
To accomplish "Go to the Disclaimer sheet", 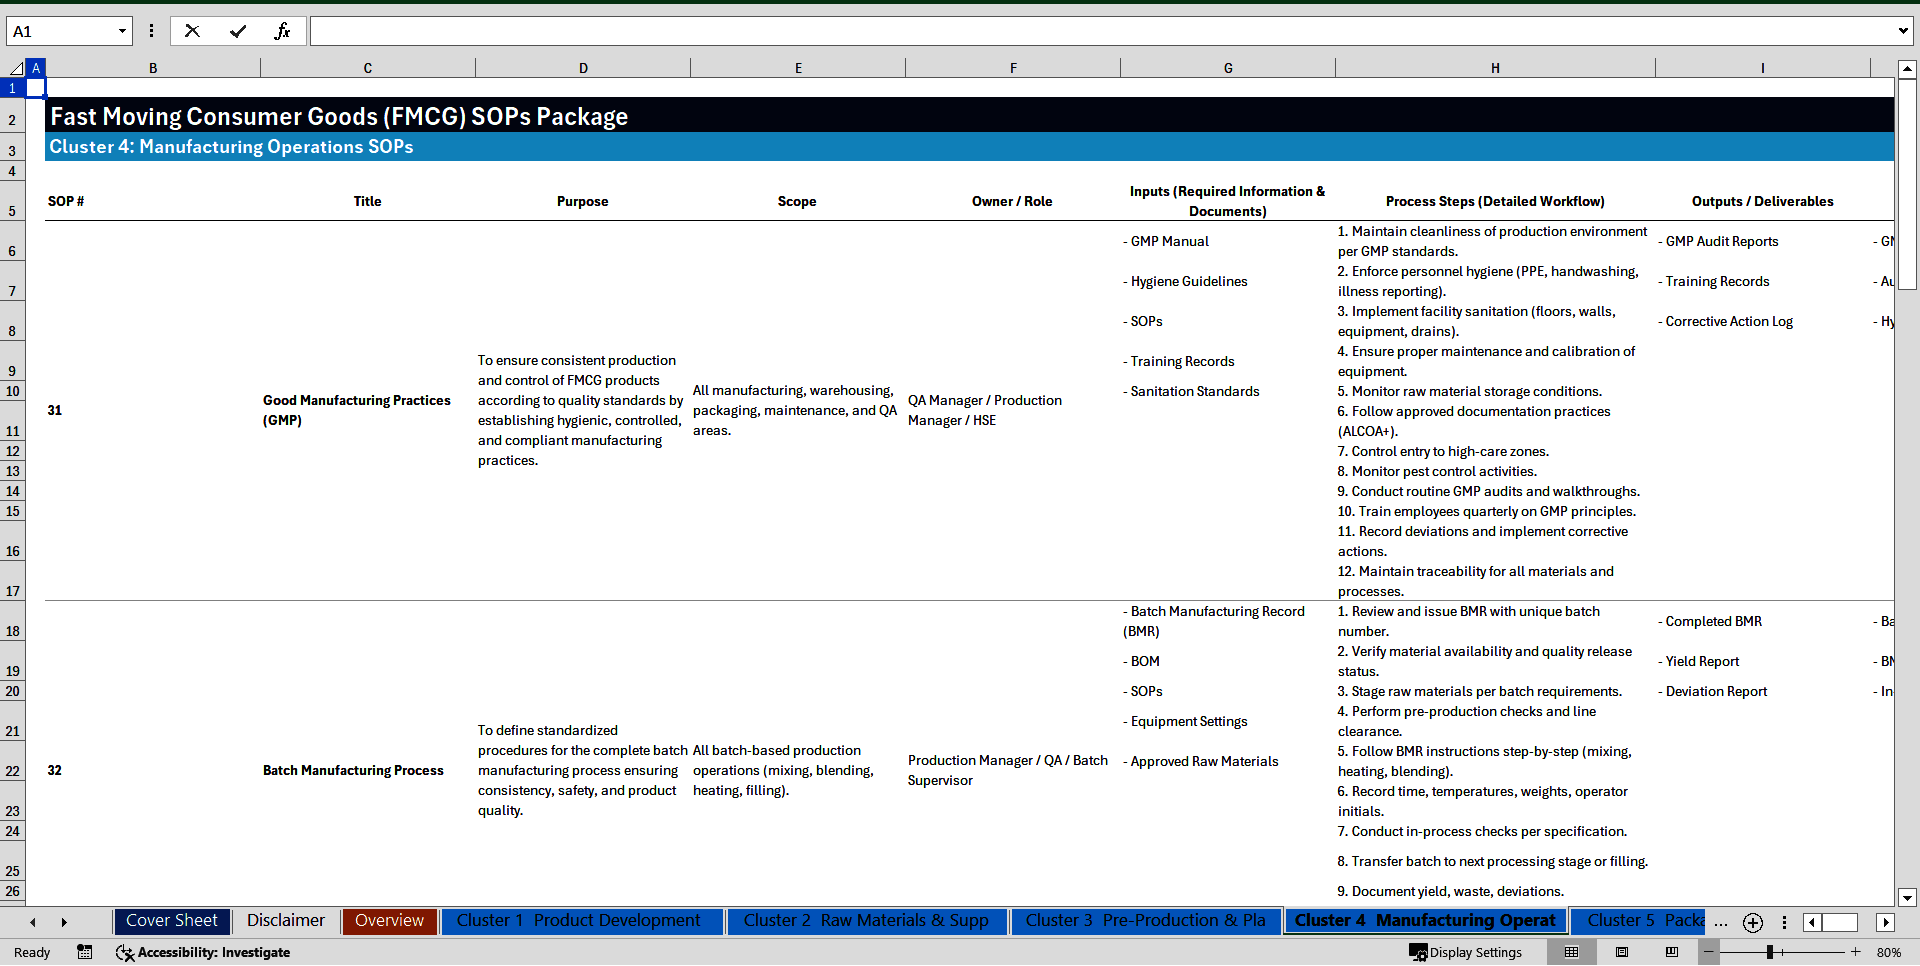I will point(285,920).
